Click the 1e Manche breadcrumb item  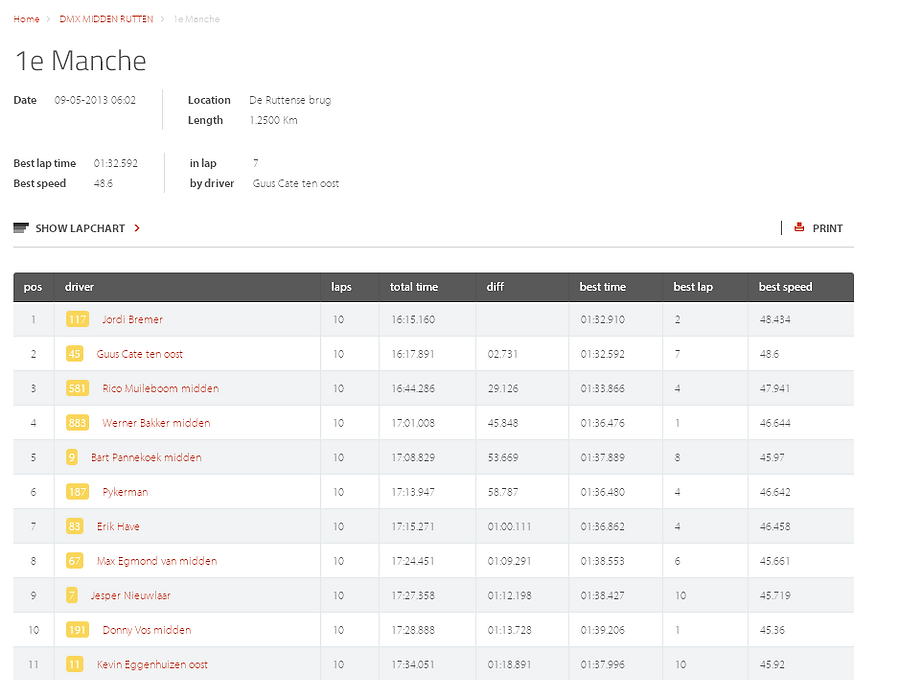pyautogui.click(x=196, y=19)
